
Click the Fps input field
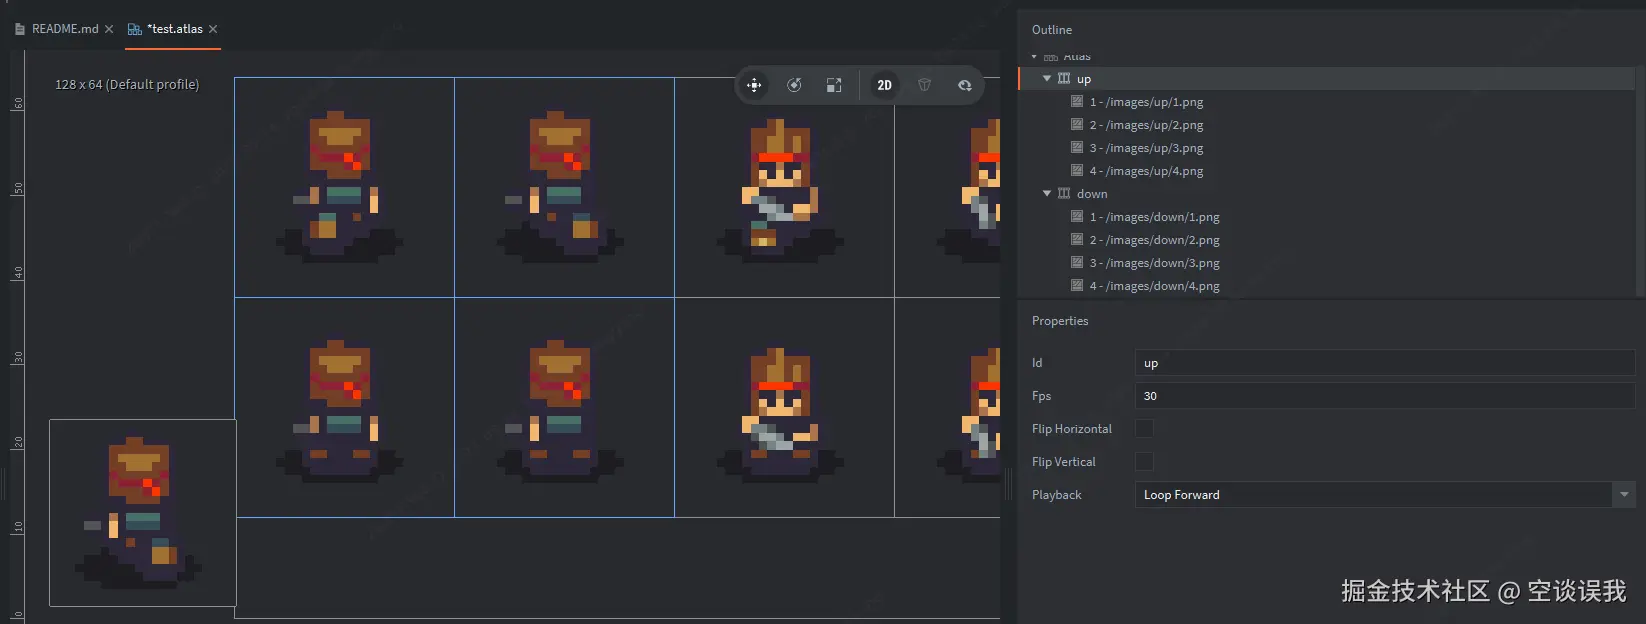point(1385,396)
